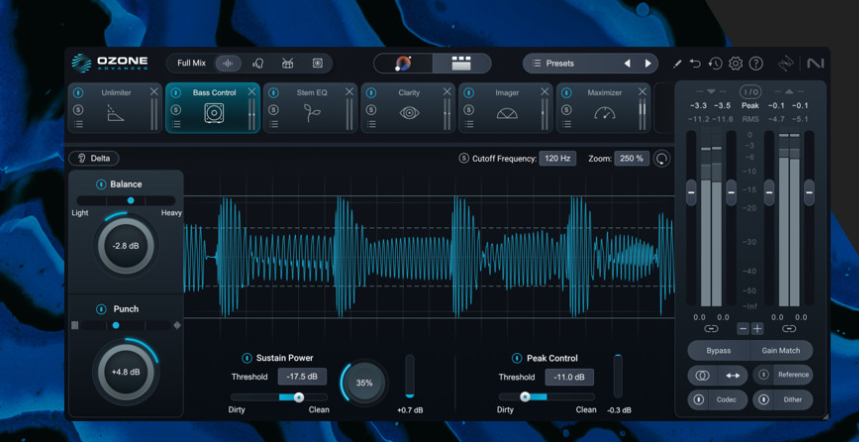
Task: Solo the Clarity module
Action: [371, 110]
